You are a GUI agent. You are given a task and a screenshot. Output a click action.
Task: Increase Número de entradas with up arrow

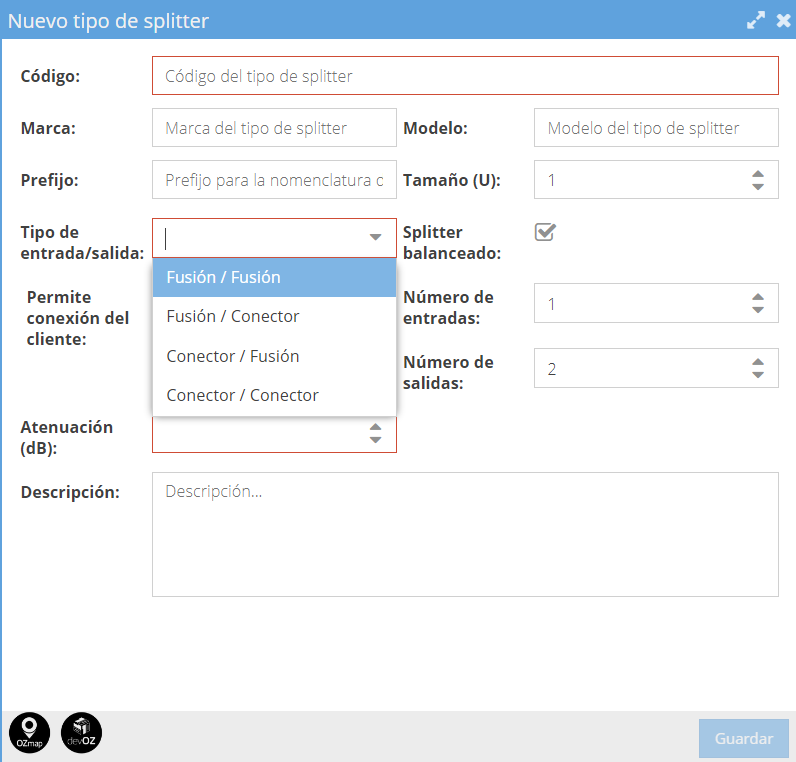758,297
